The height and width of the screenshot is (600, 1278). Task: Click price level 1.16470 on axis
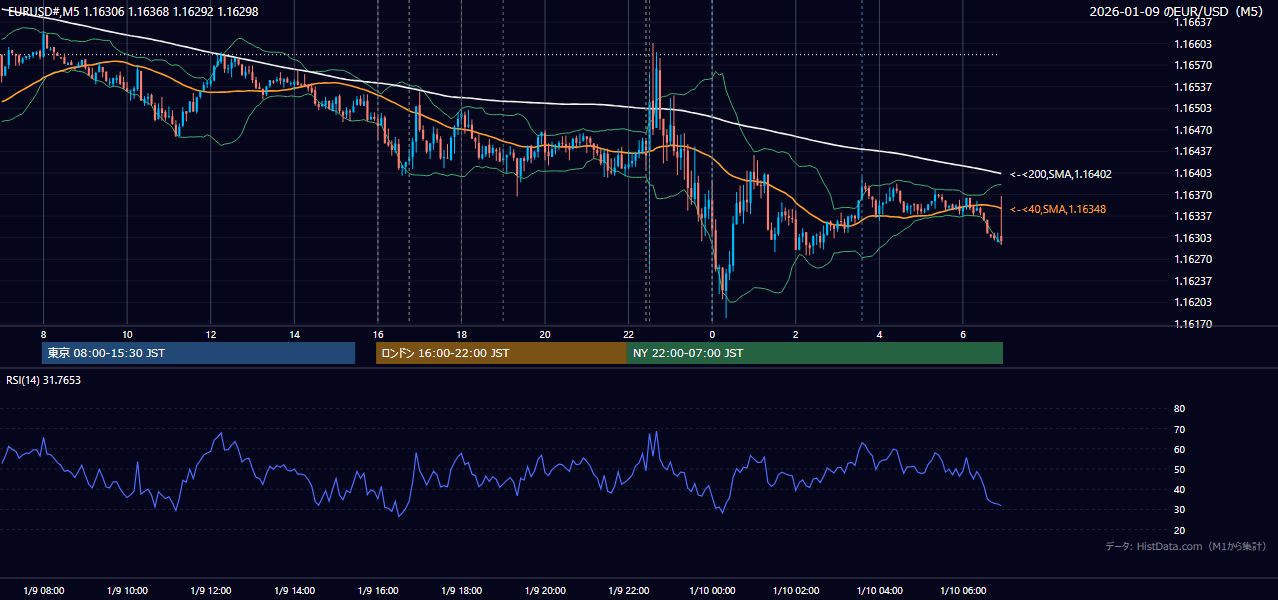(1192, 130)
